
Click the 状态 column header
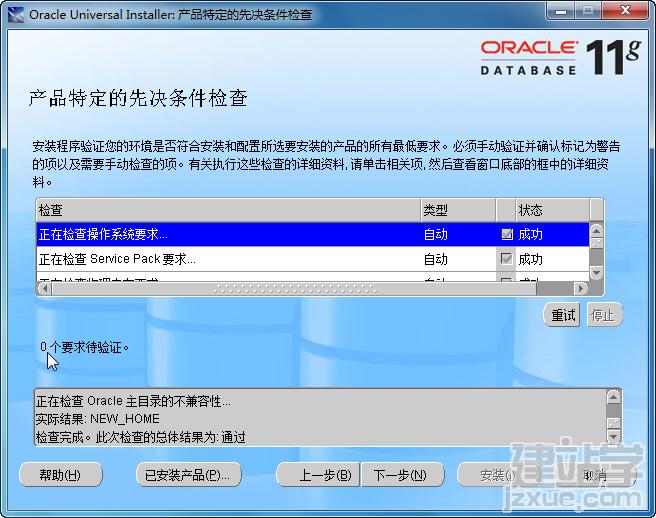click(550, 210)
